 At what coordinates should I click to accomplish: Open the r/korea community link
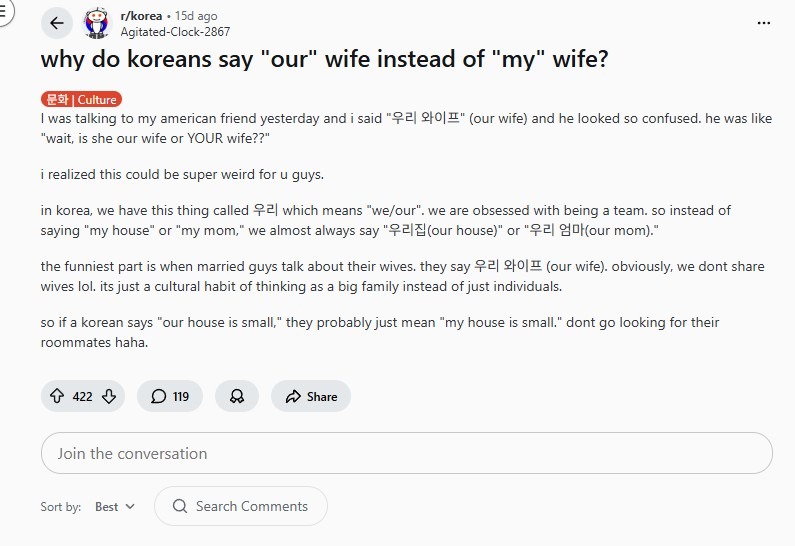pos(140,16)
